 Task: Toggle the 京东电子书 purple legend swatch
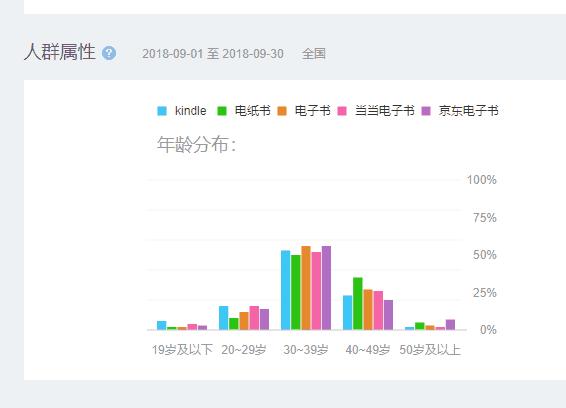pyautogui.click(x=426, y=111)
